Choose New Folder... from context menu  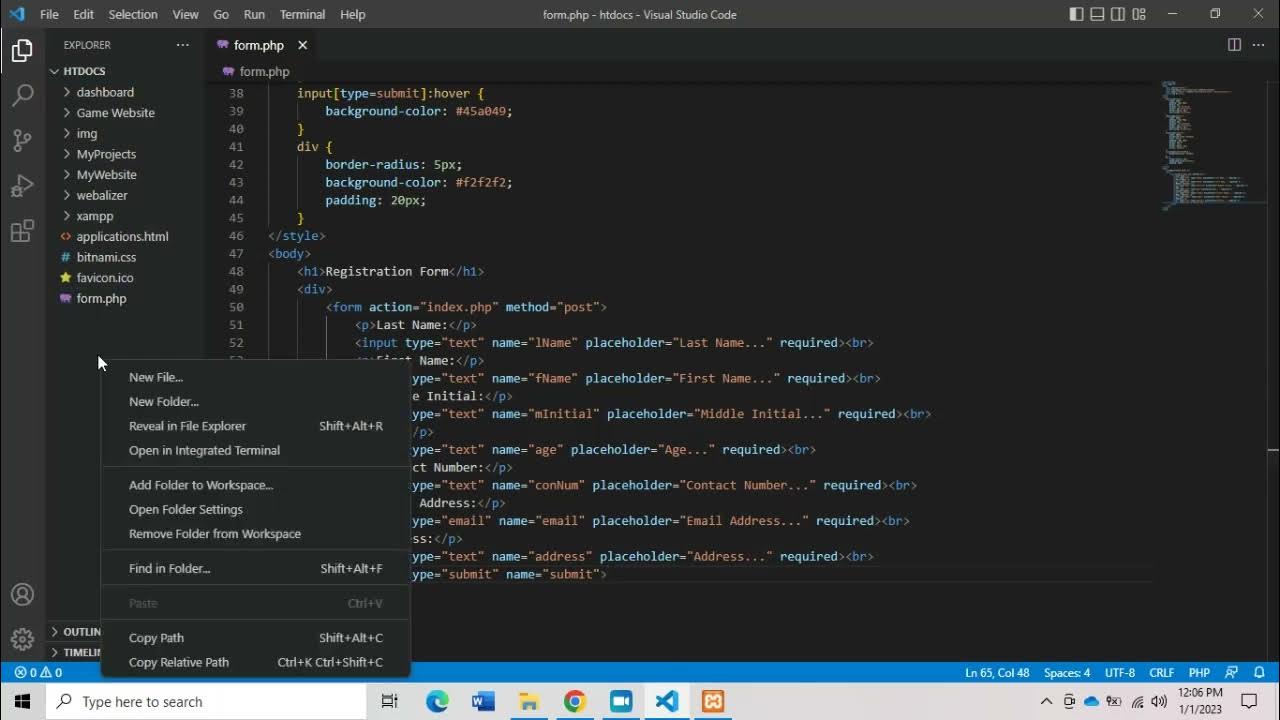[x=255, y=402]
